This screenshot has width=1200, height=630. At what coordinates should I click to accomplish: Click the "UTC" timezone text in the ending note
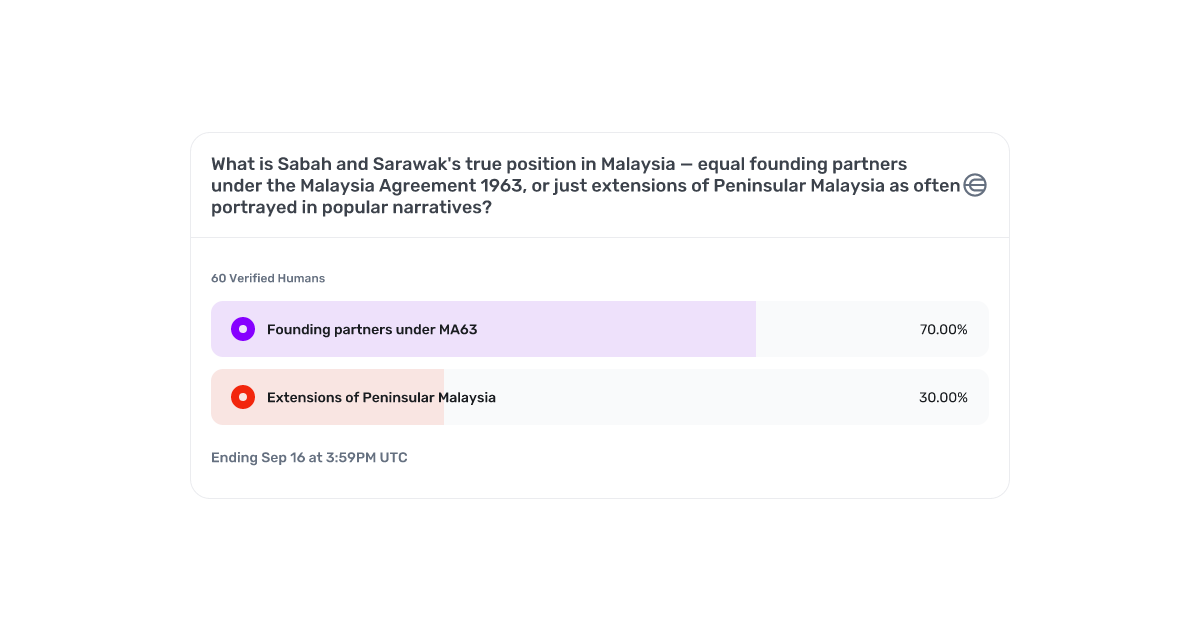point(393,457)
